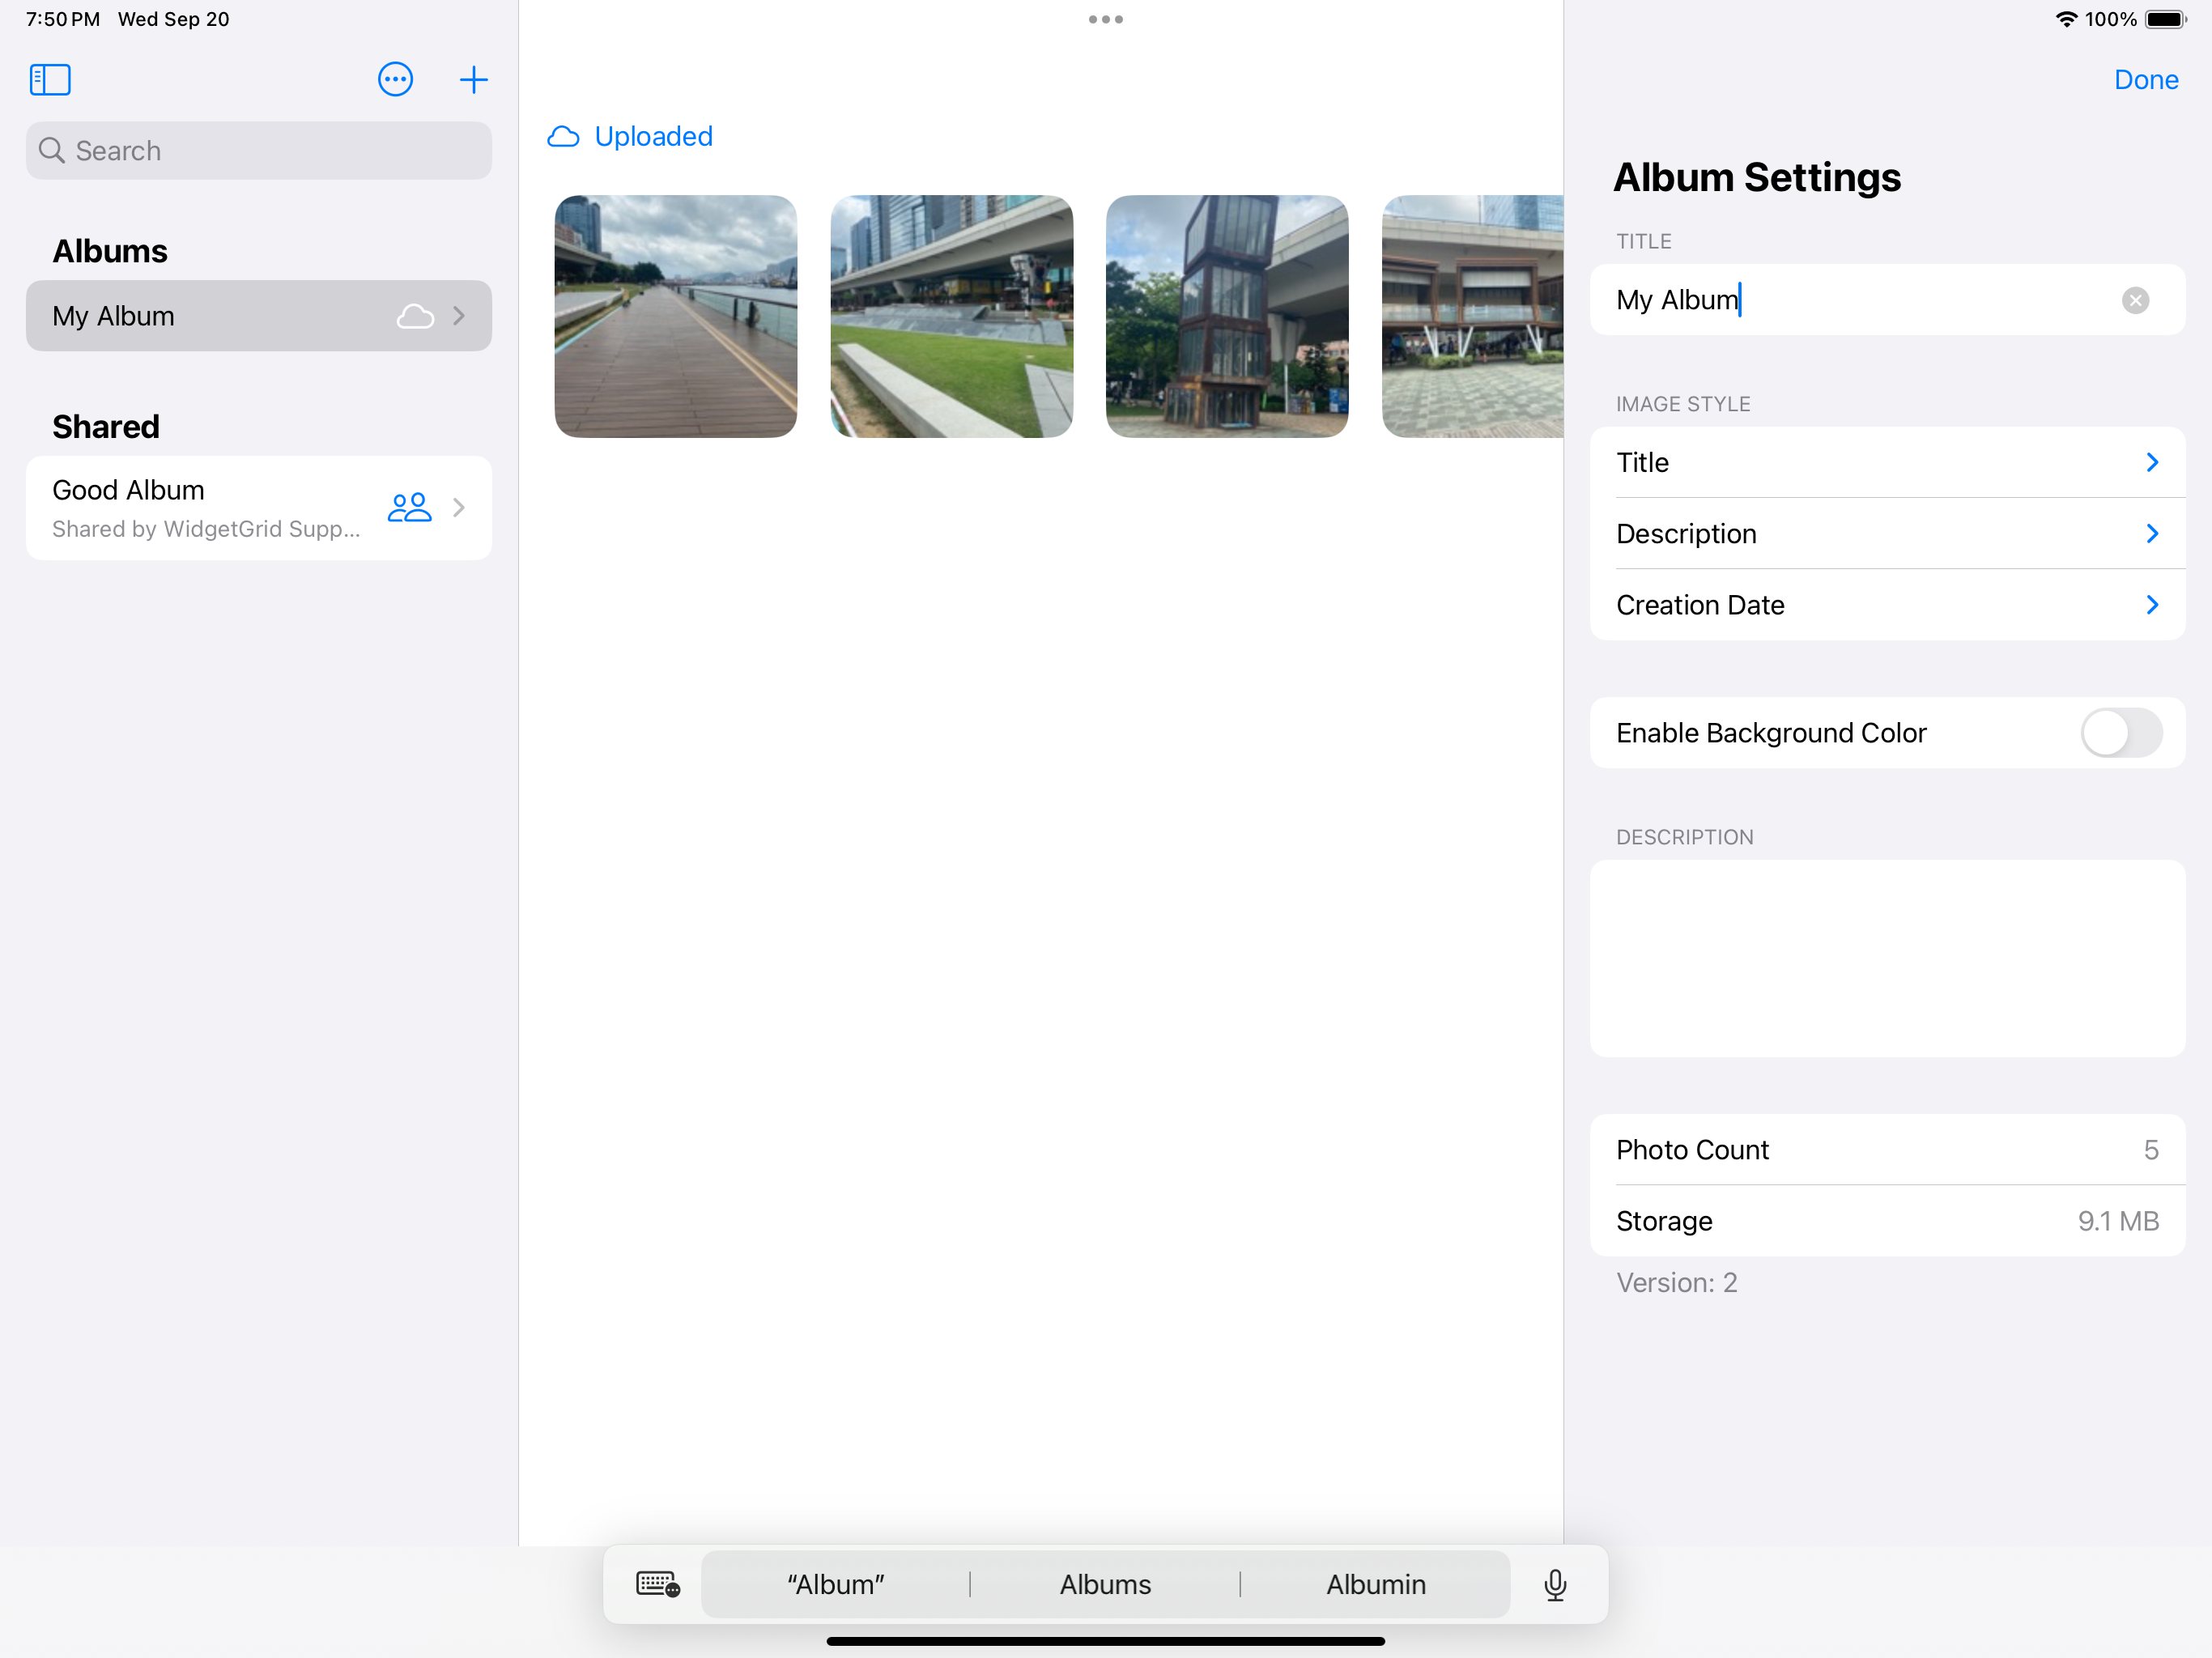Image resolution: width=2212 pixels, height=1658 pixels.
Task: Clear the title field with the x button
Action: pos(2135,300)
